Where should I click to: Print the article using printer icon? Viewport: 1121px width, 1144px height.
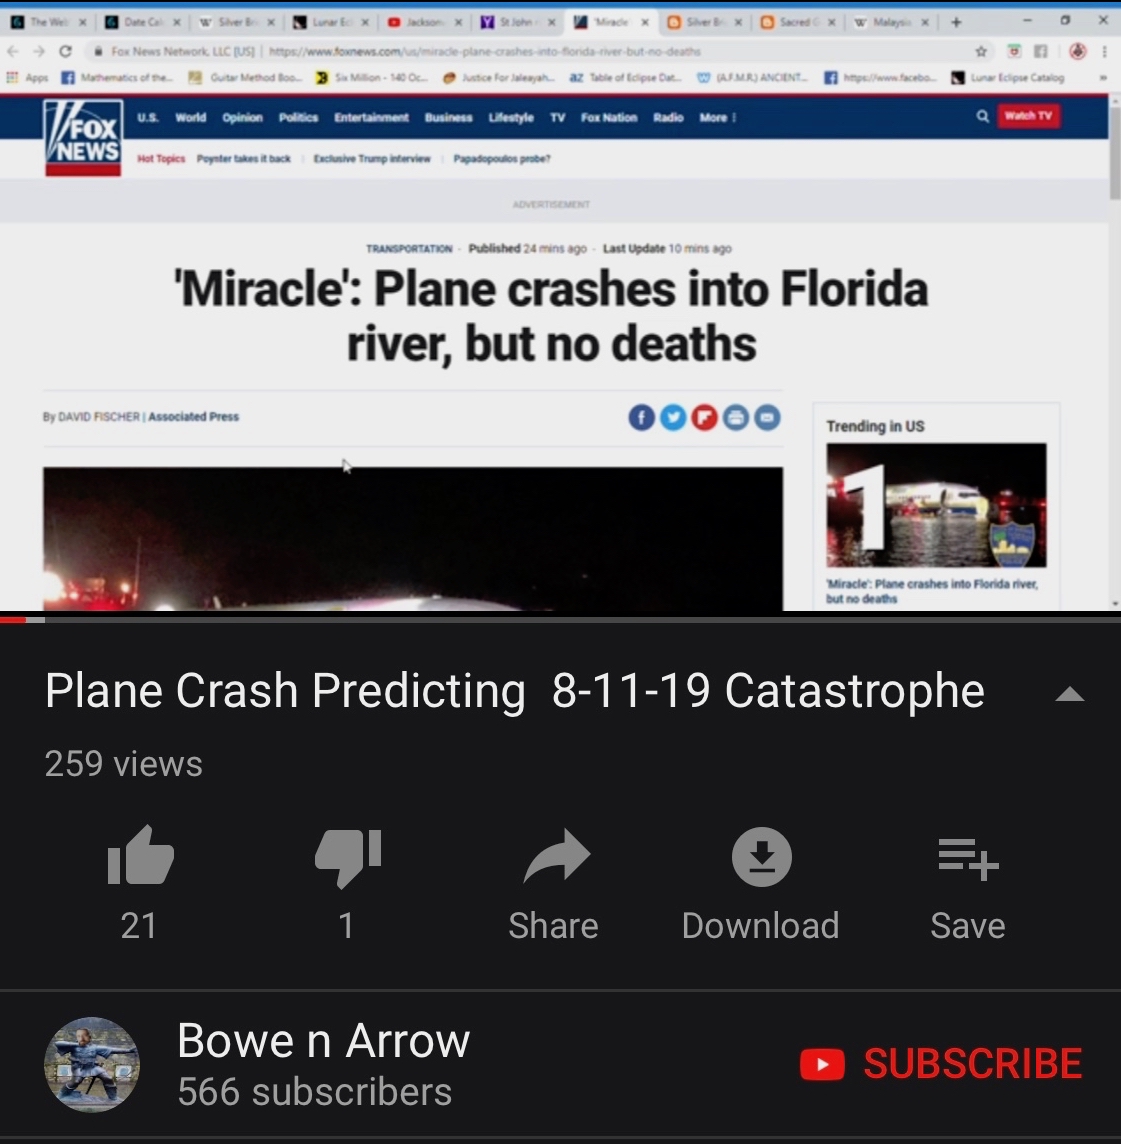[x=736, y=417]
